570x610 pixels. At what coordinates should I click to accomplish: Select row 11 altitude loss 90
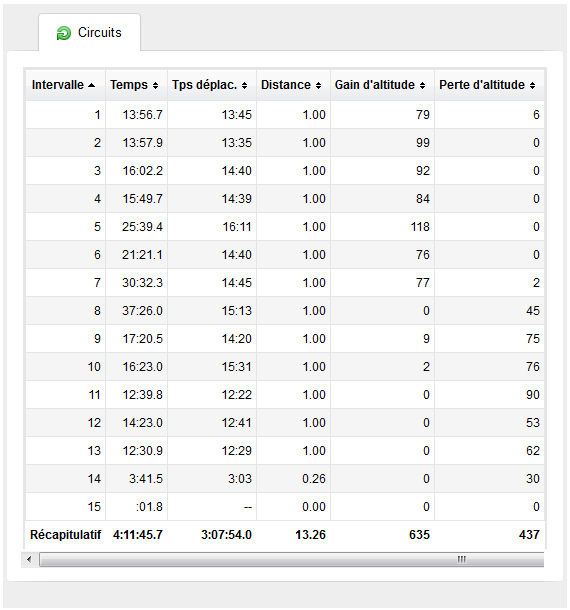click(533, 394)
